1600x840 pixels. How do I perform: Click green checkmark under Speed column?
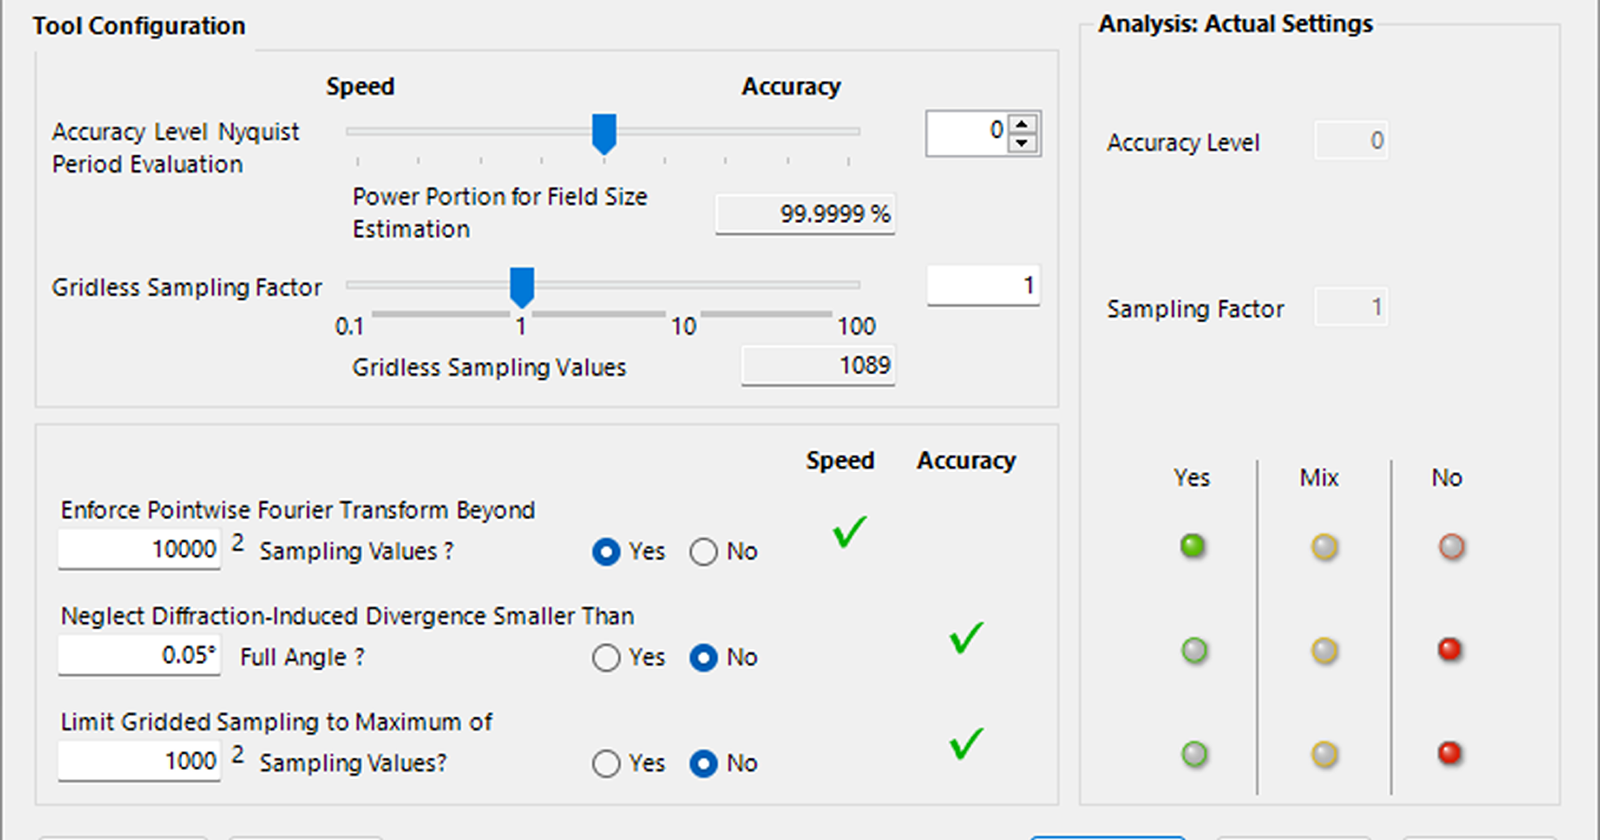coord(849,532)
